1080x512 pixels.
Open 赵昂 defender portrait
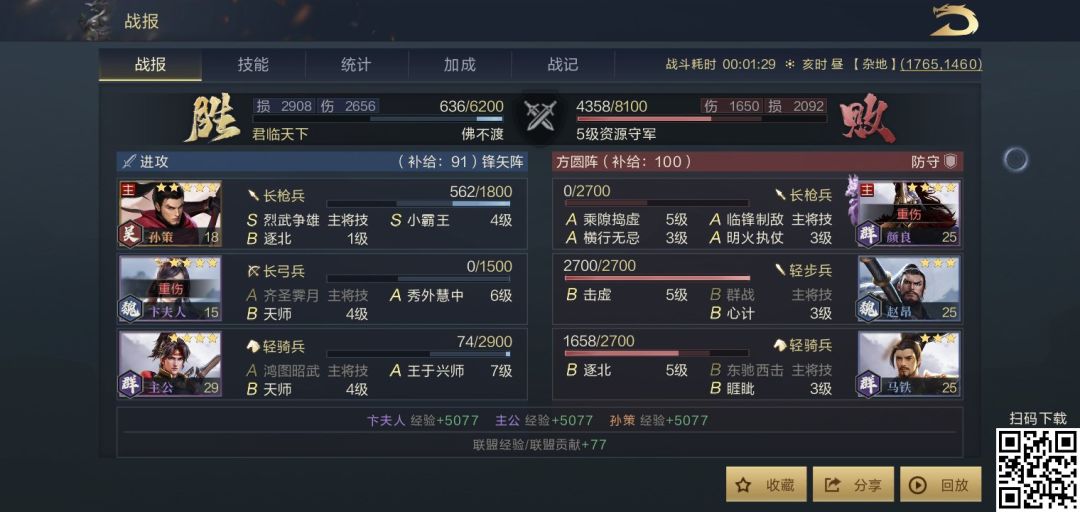click(909, 287)
